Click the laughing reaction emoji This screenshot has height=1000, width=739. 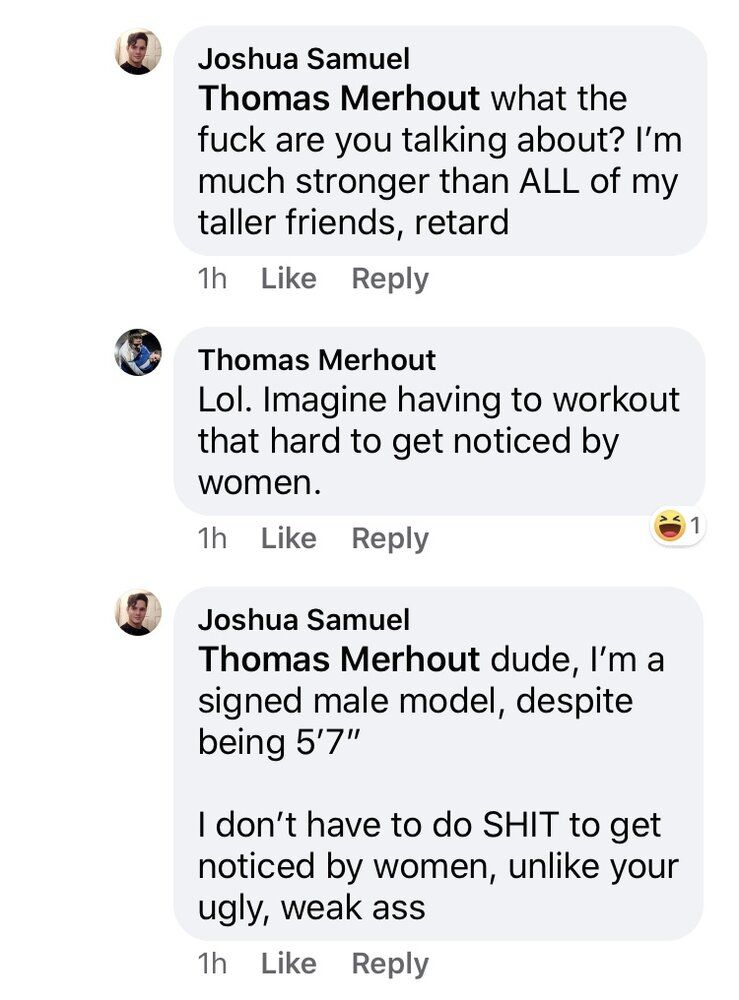click(668, 527)
